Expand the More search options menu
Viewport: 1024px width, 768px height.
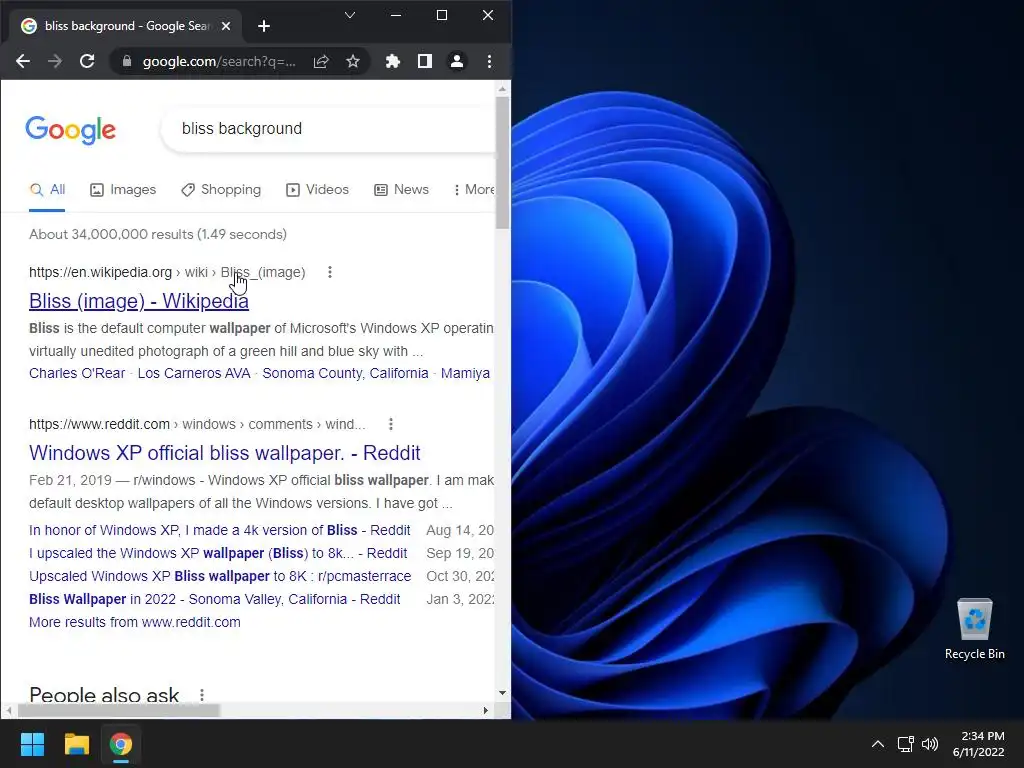474,189
